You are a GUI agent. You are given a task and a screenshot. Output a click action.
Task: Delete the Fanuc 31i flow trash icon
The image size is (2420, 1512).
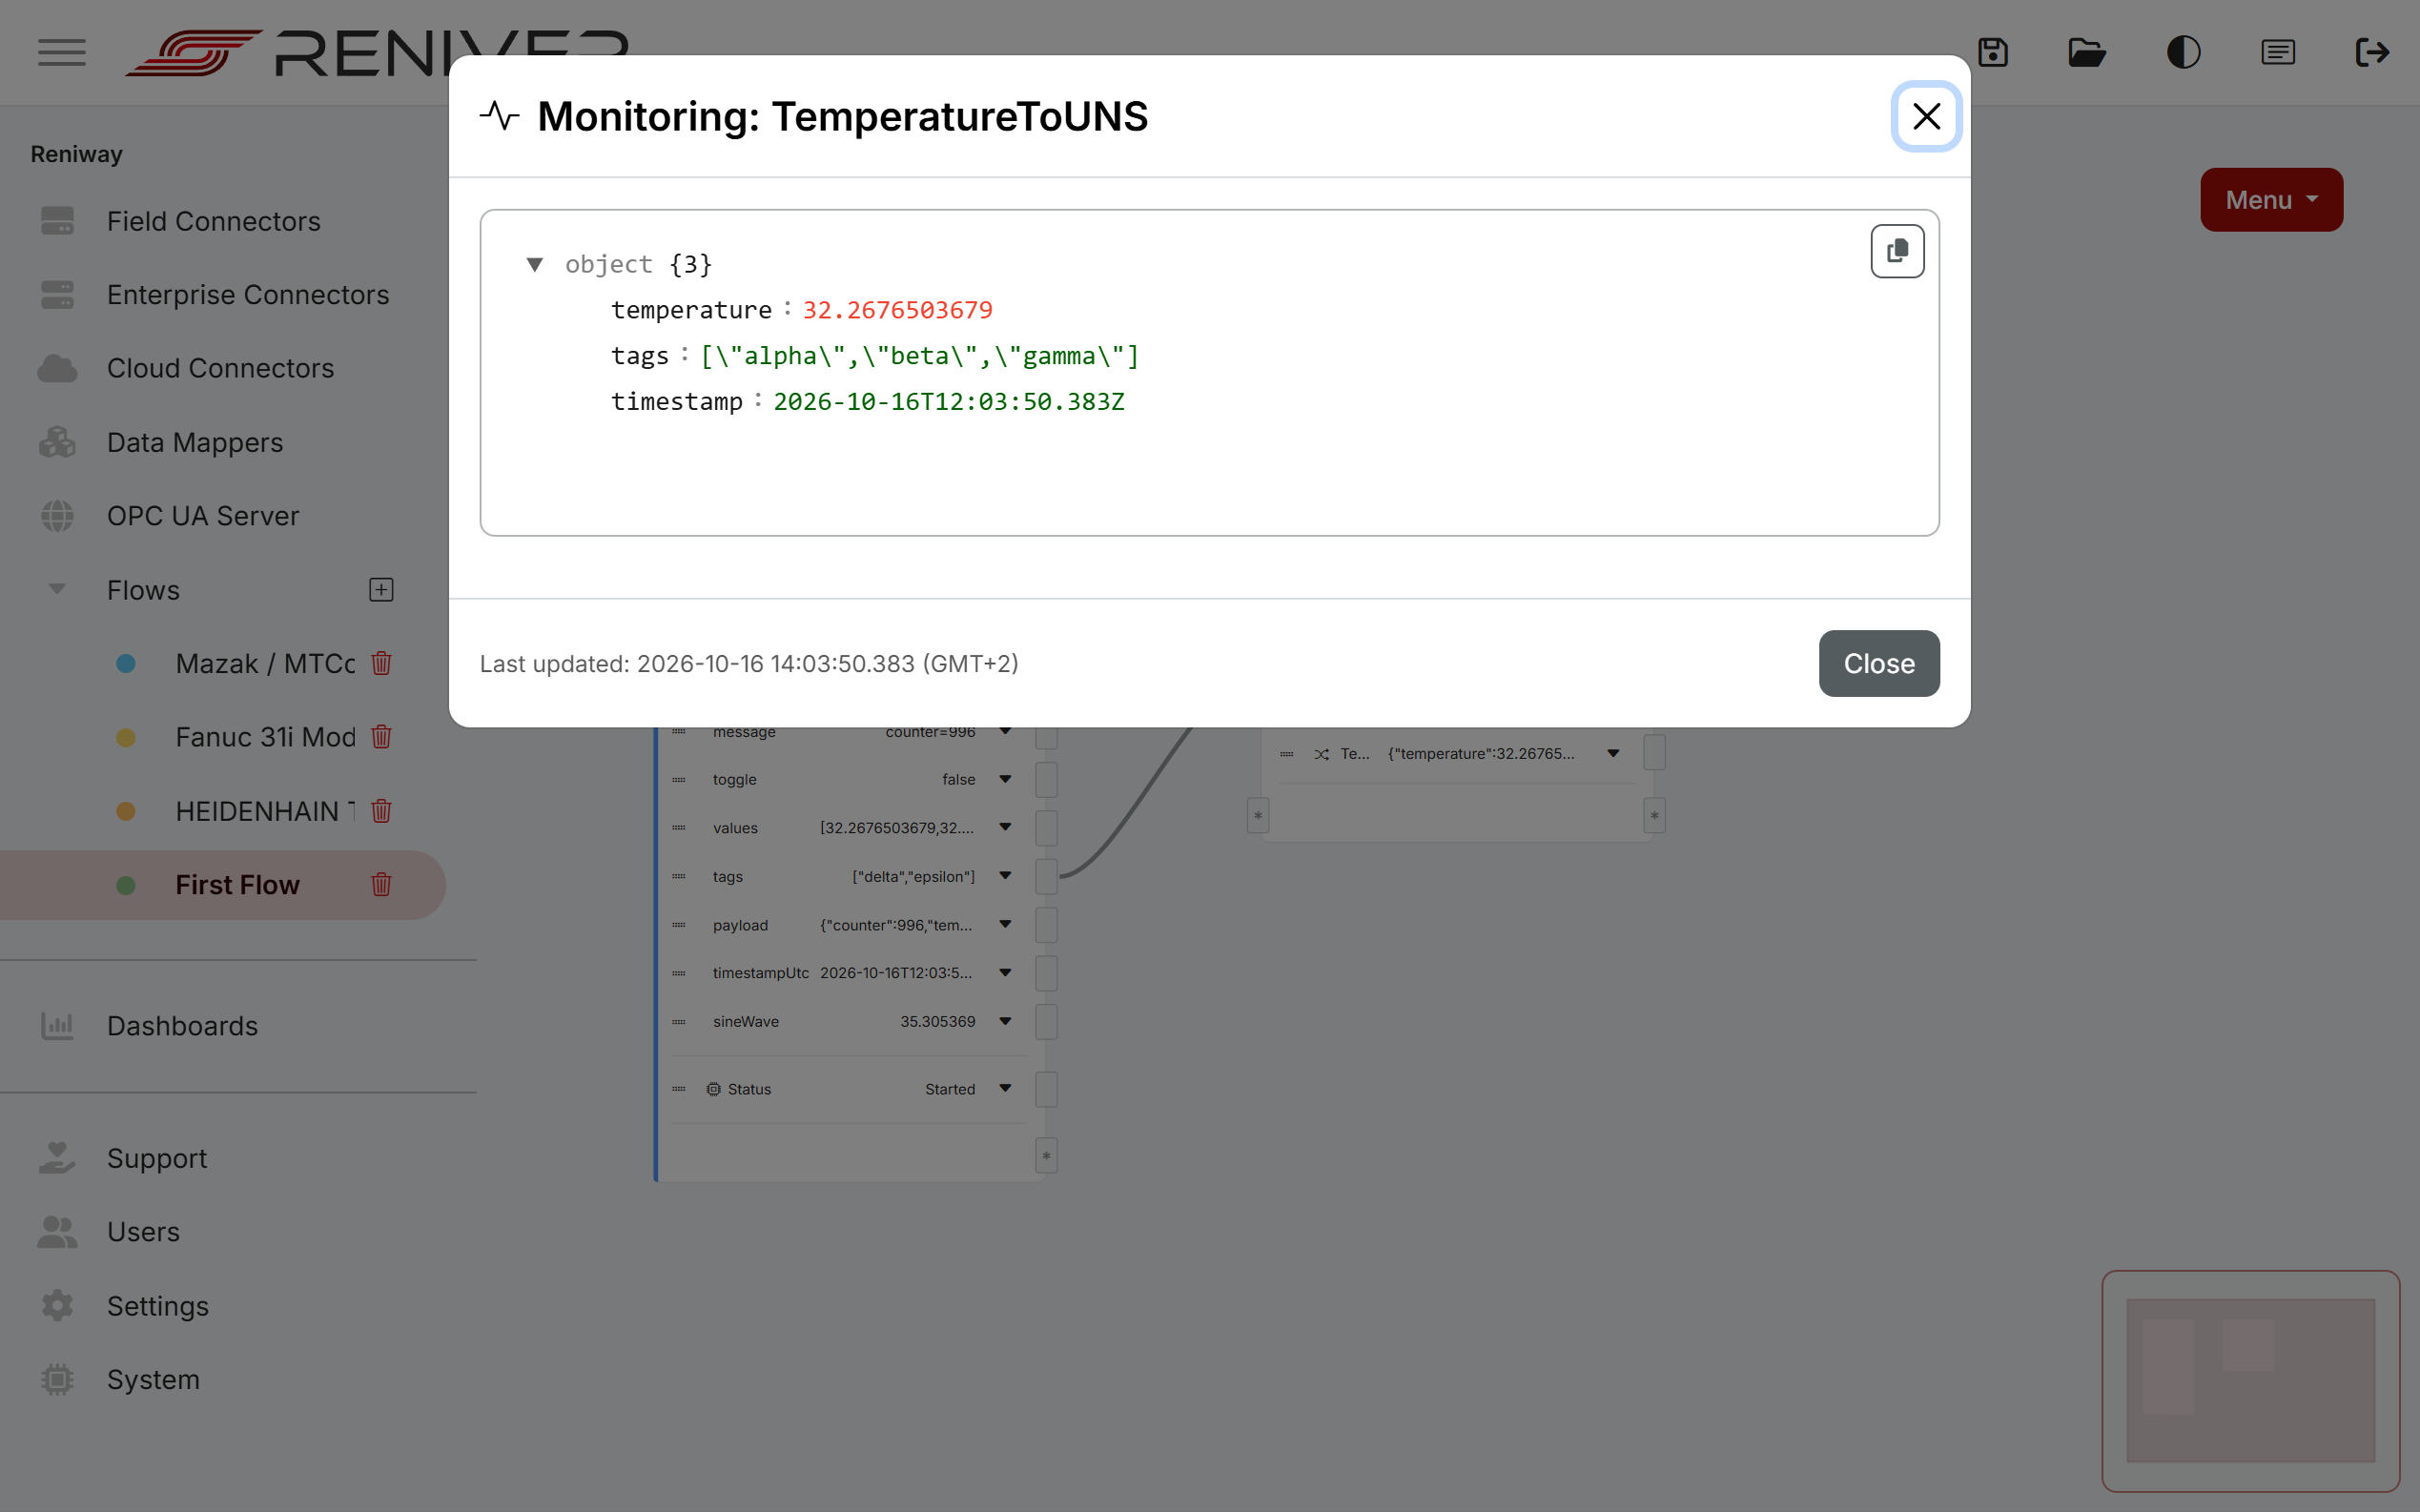(x=381, y=737)
